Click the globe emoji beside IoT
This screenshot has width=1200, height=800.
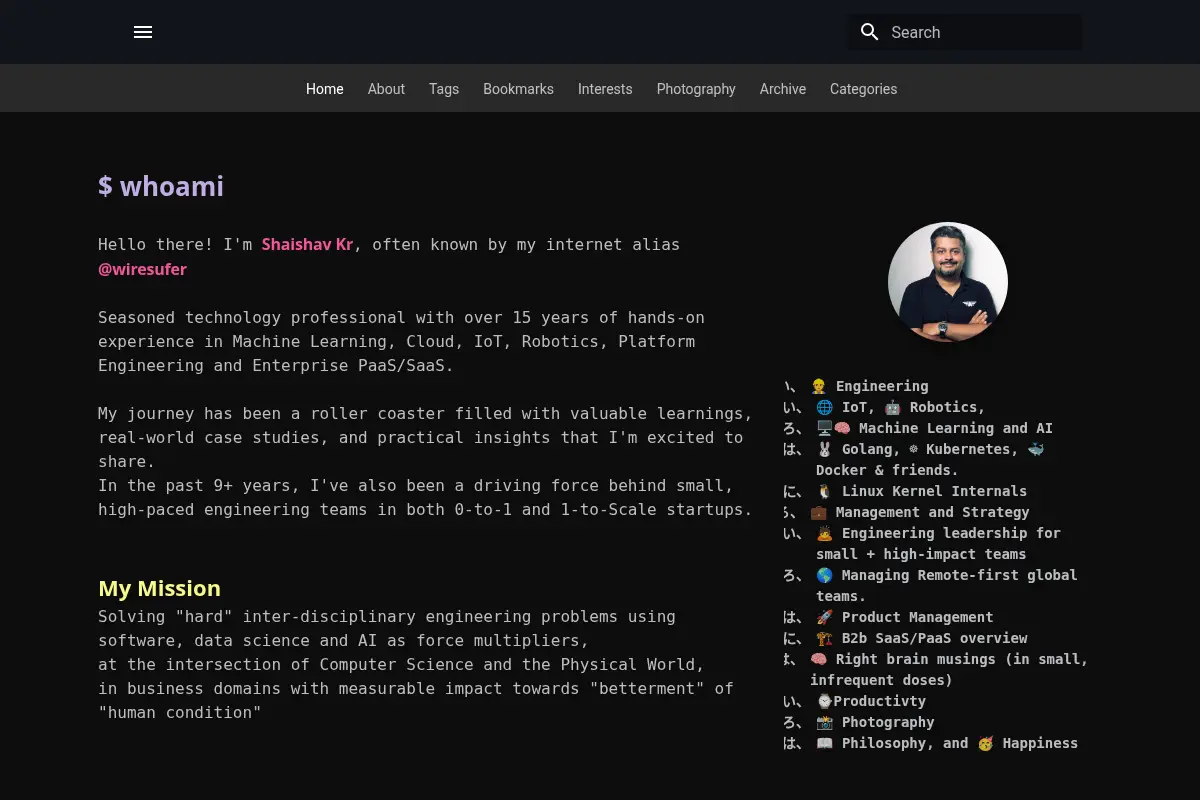pyautogui.click(x=825, y=407)
